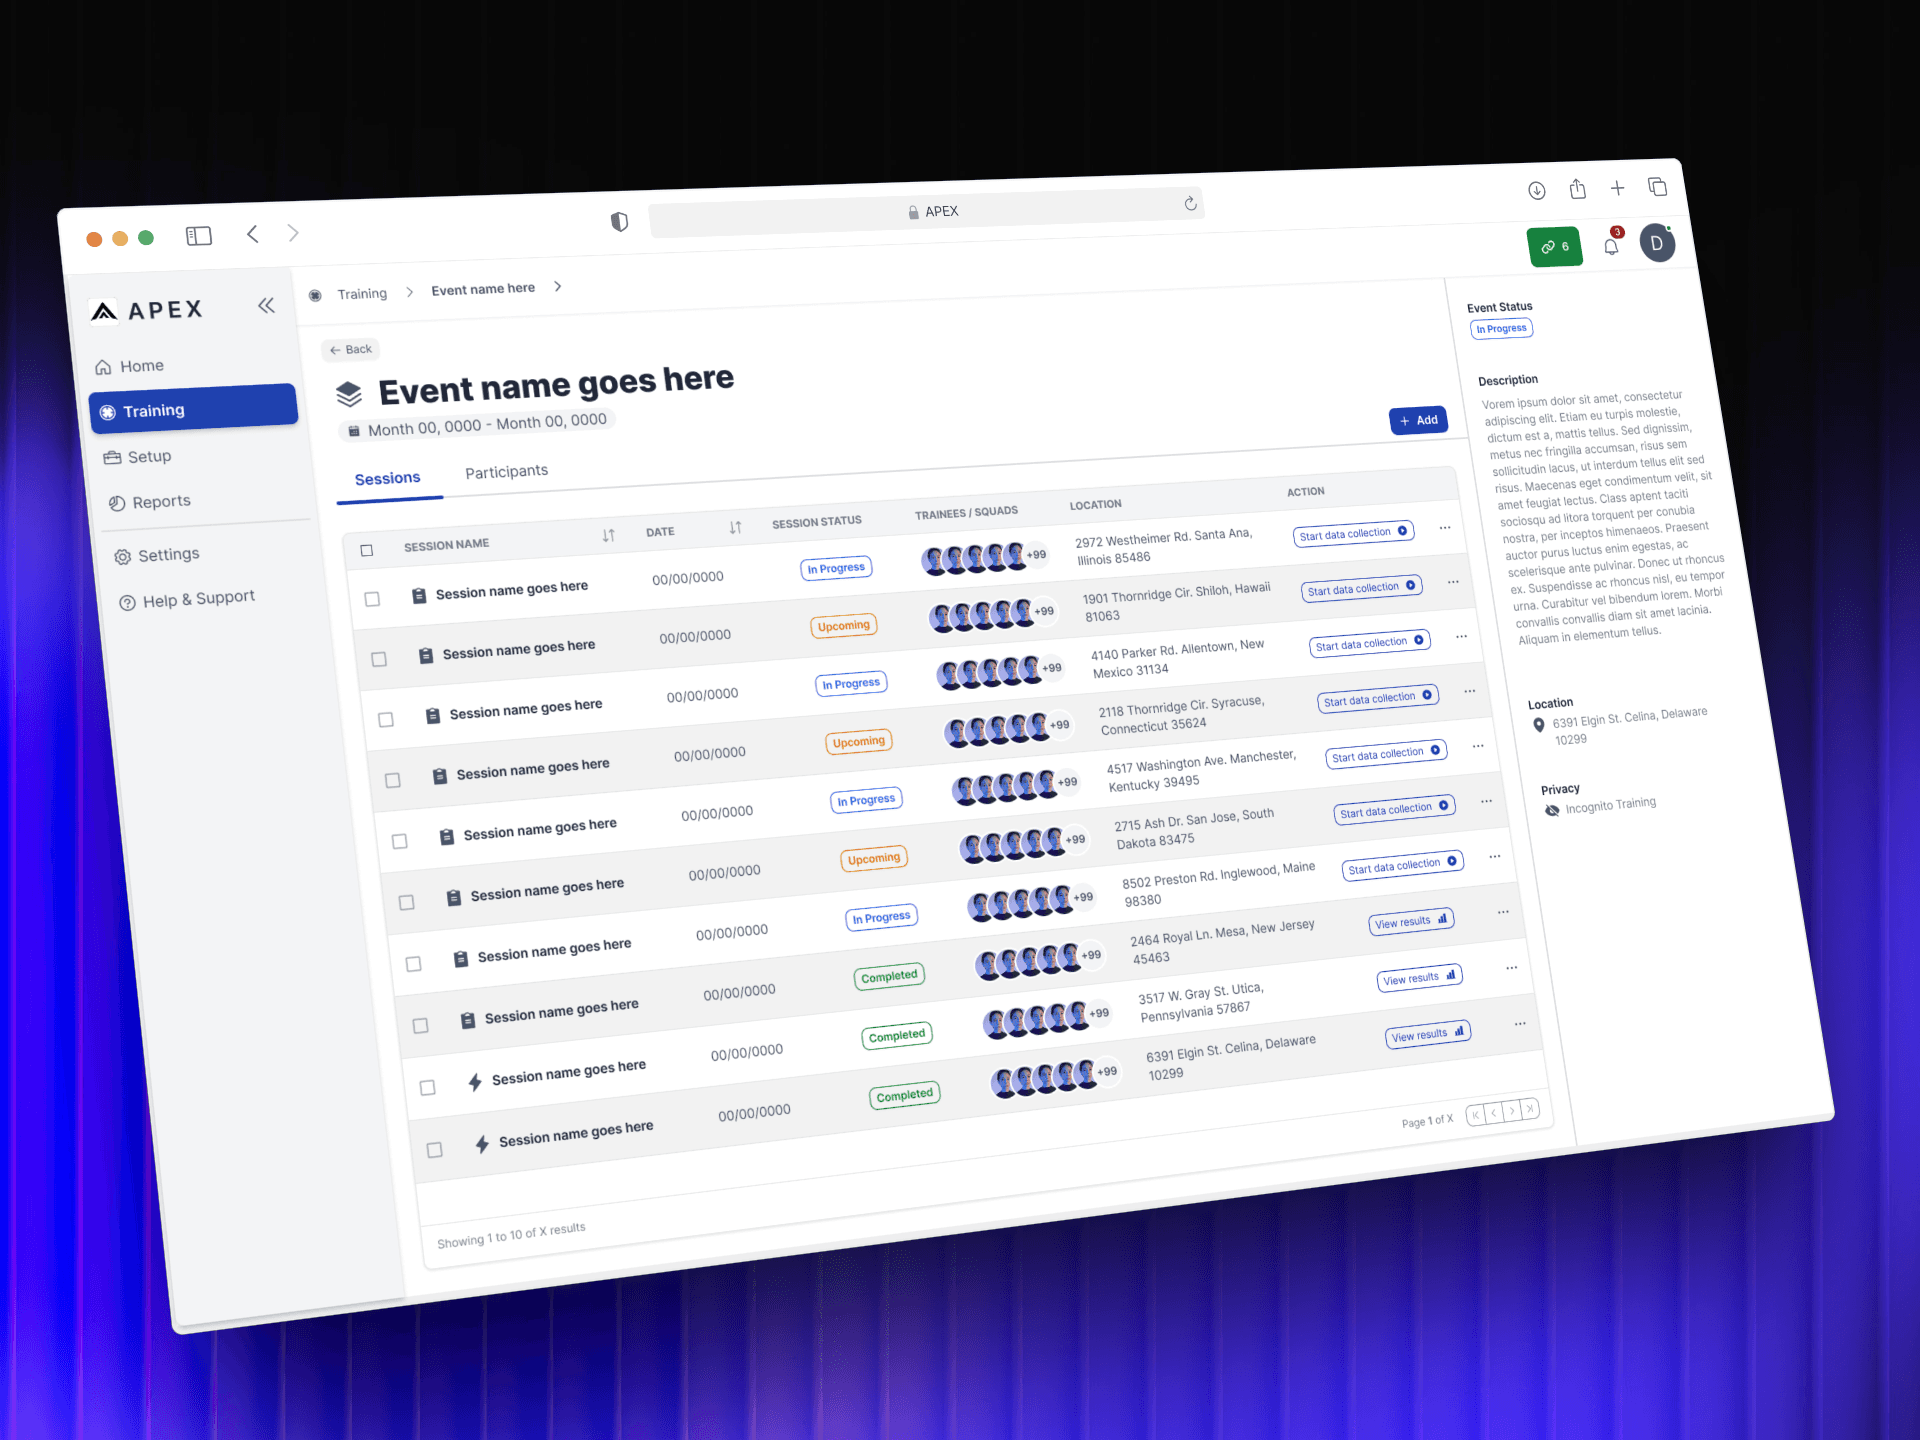1920x1440 pixels.
Task: Expand chevron after Event name here breadcrumb
Action: pos(558,286)
